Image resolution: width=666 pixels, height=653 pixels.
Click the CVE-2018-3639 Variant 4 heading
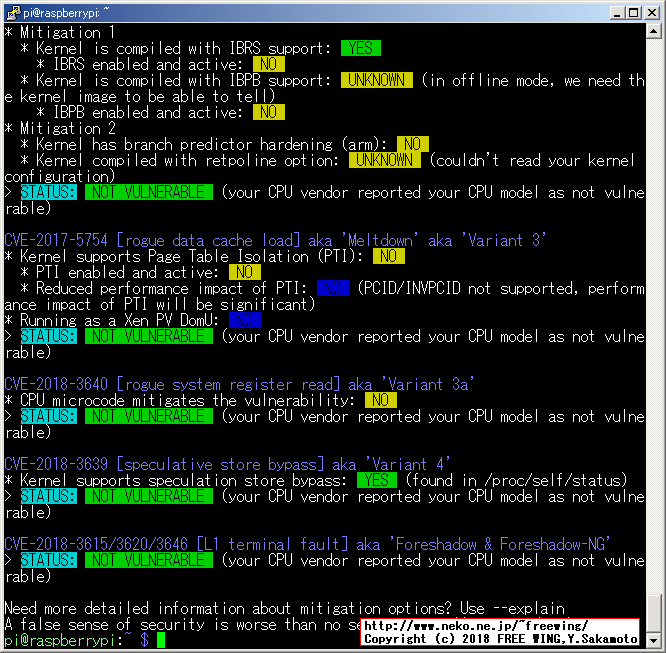click(x=227, y=464)
